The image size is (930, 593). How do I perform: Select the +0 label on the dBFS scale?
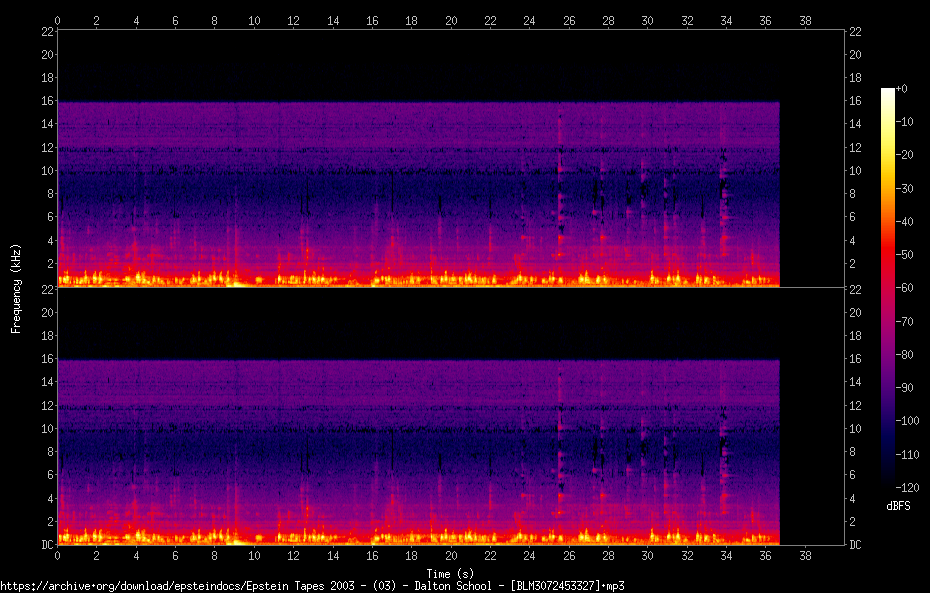tap(903, 89)
